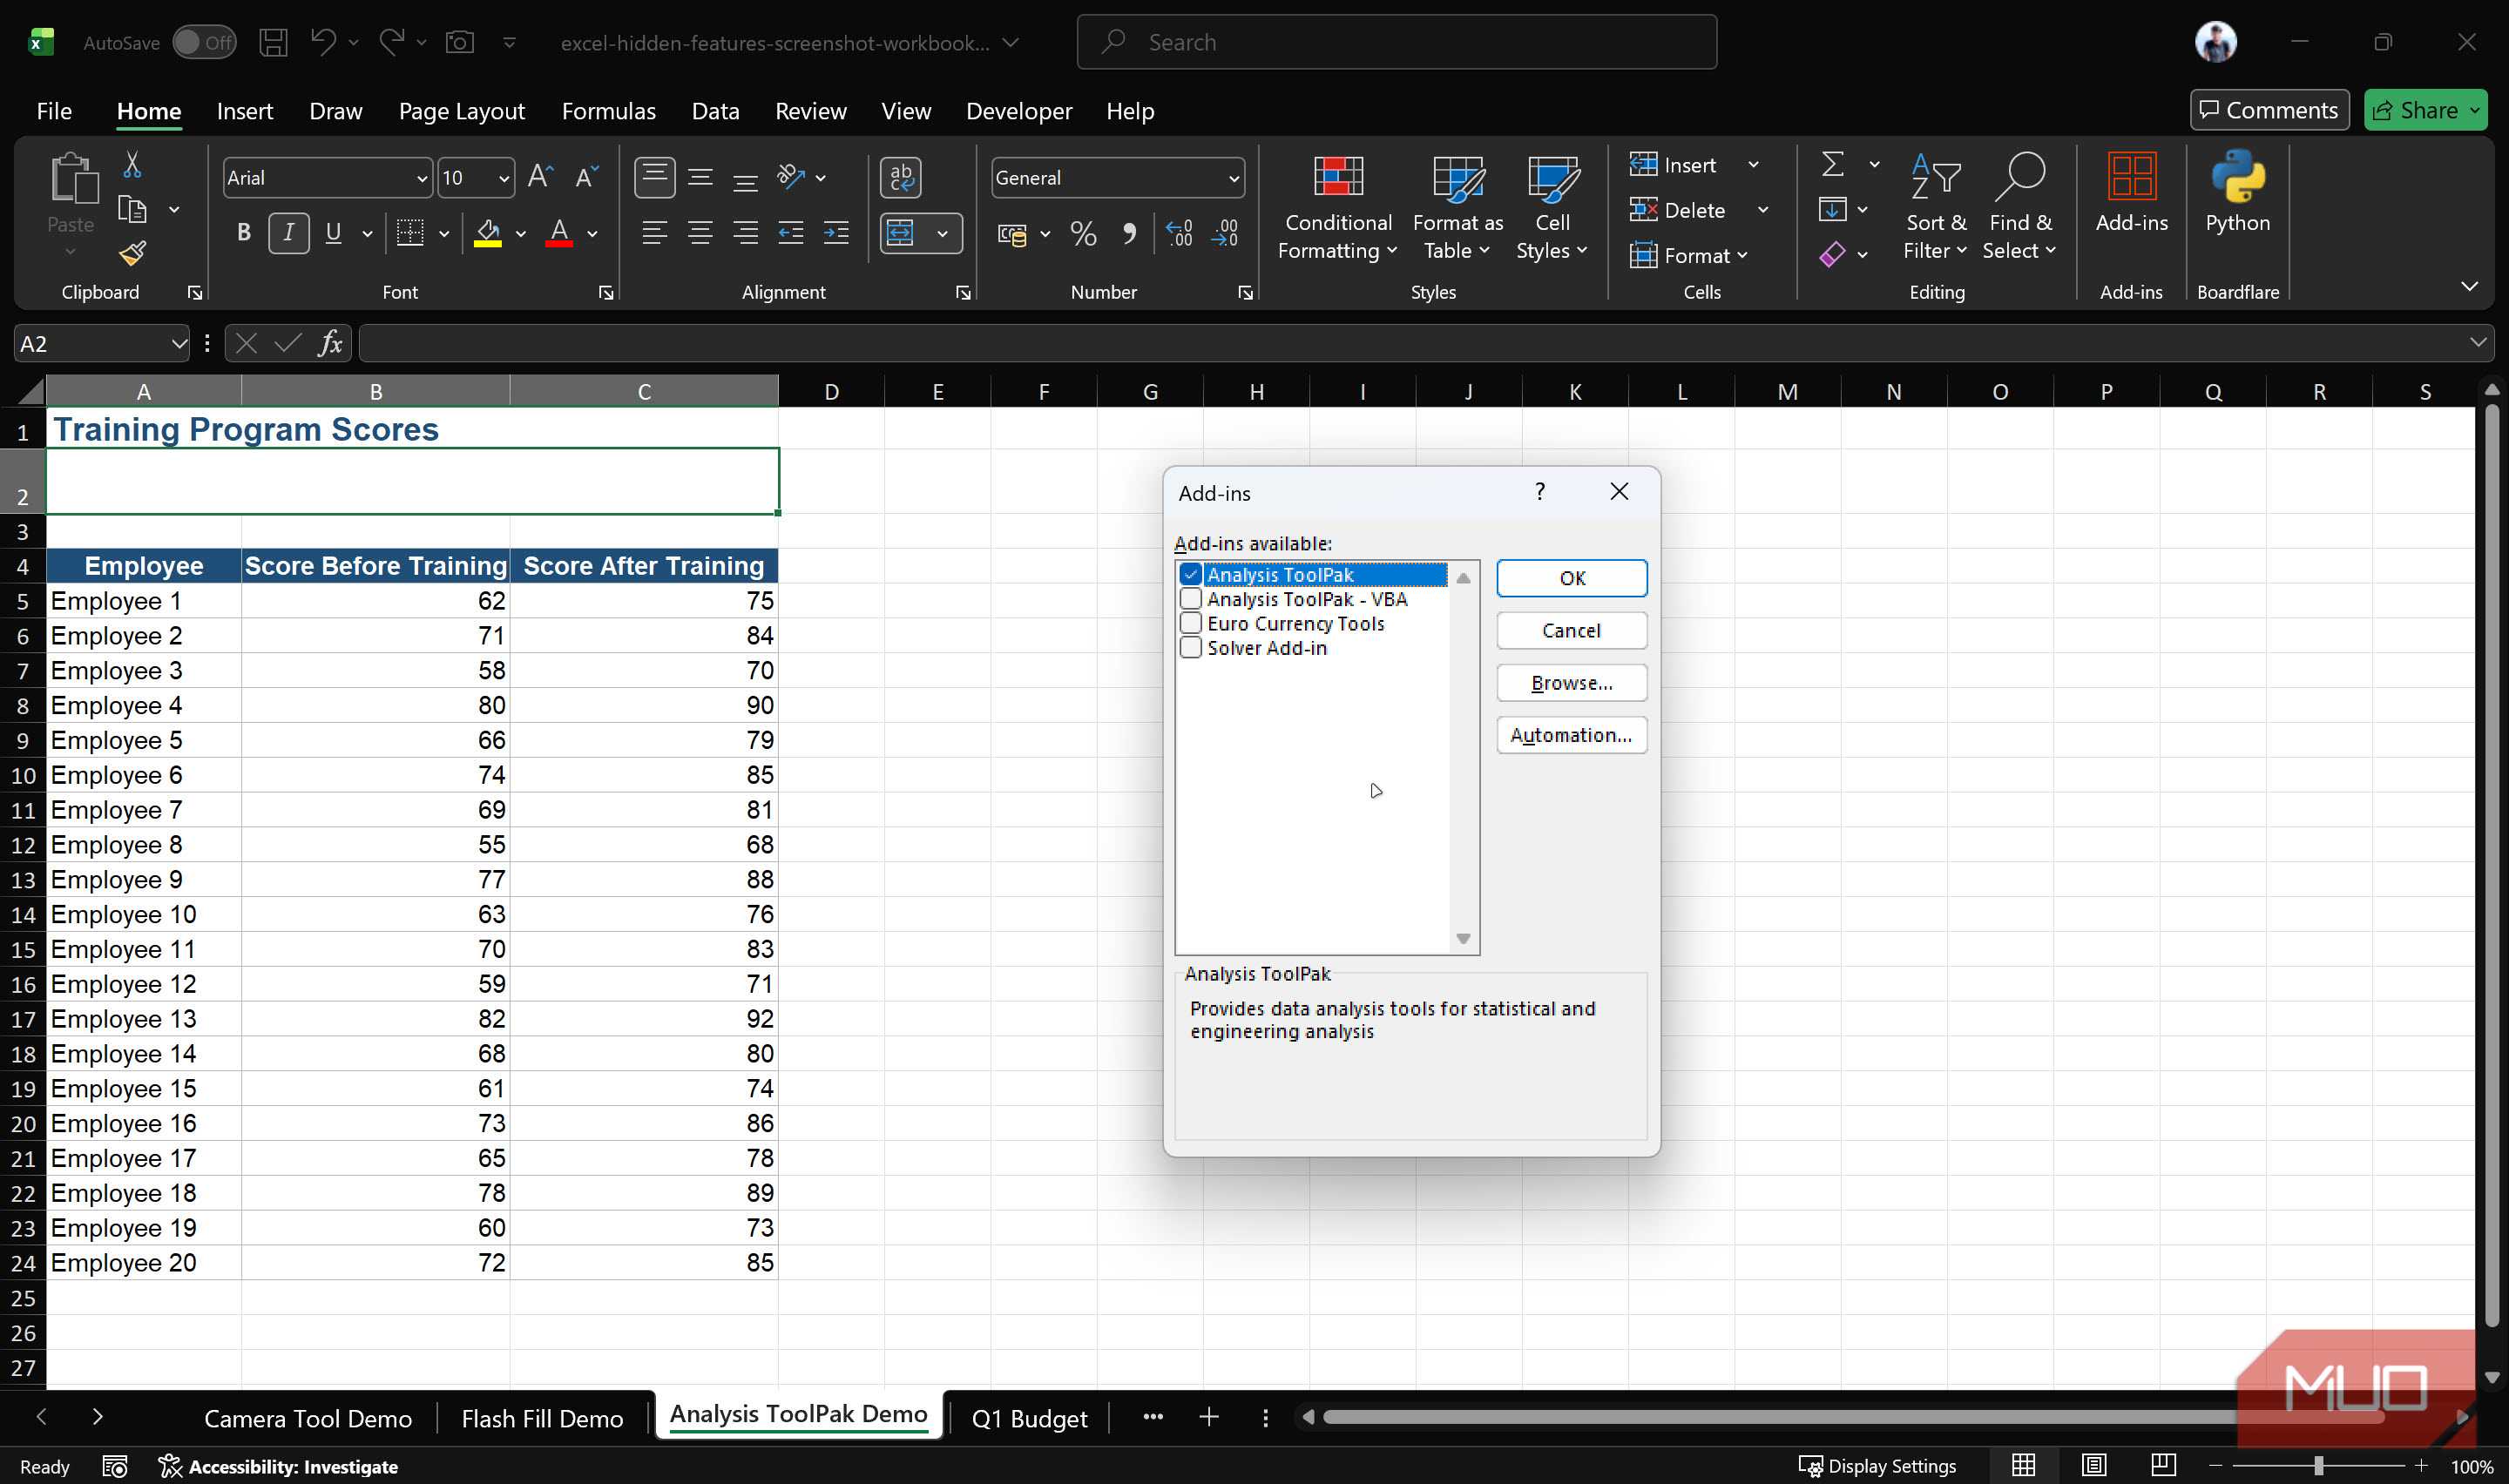Open the Developer ribbon tab
The width and height of the screenshot is (2509, 1484).
tap(1018, 111)
